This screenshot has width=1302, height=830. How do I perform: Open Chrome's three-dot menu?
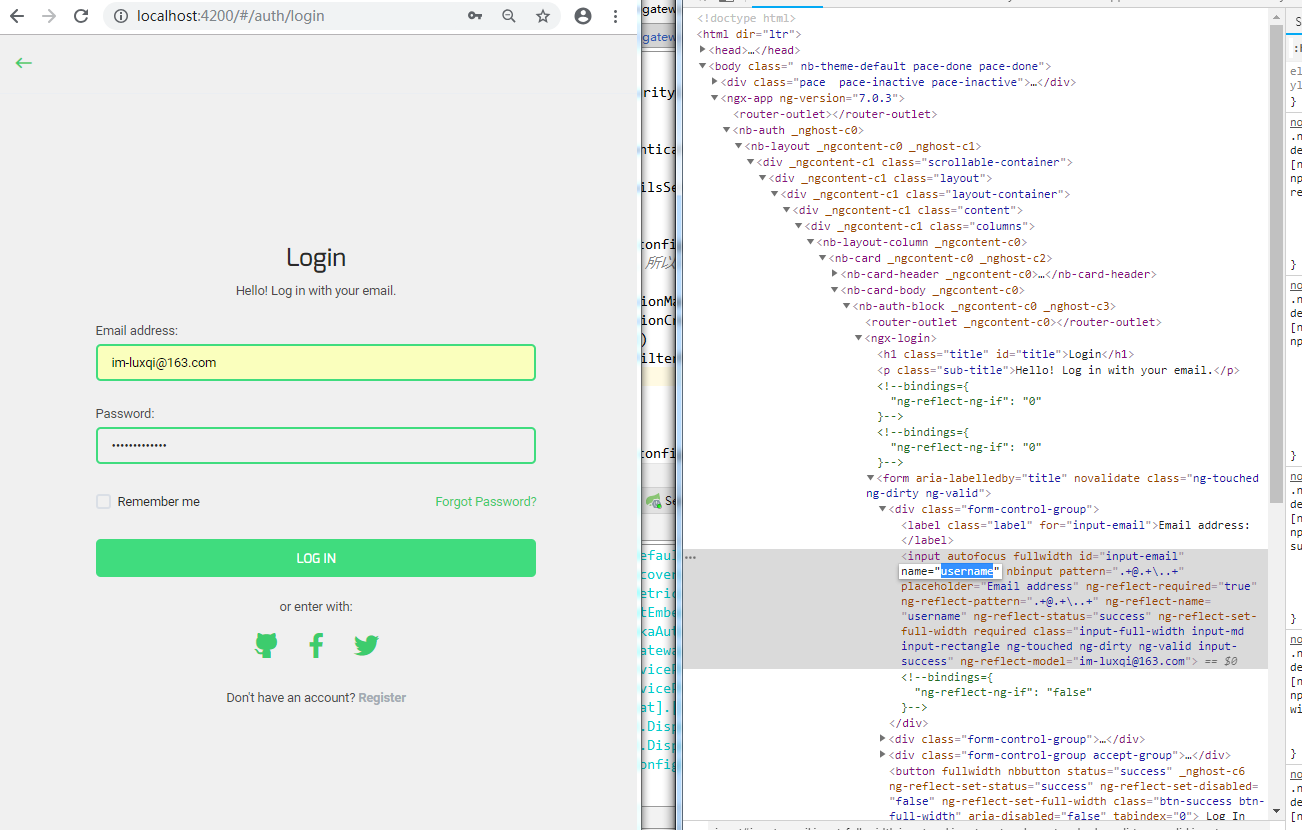click(616, 16)
